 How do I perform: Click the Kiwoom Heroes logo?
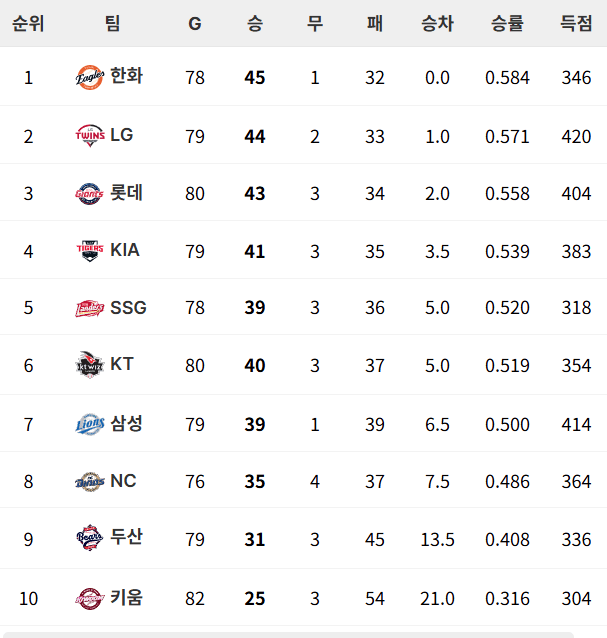pos(90,599)
